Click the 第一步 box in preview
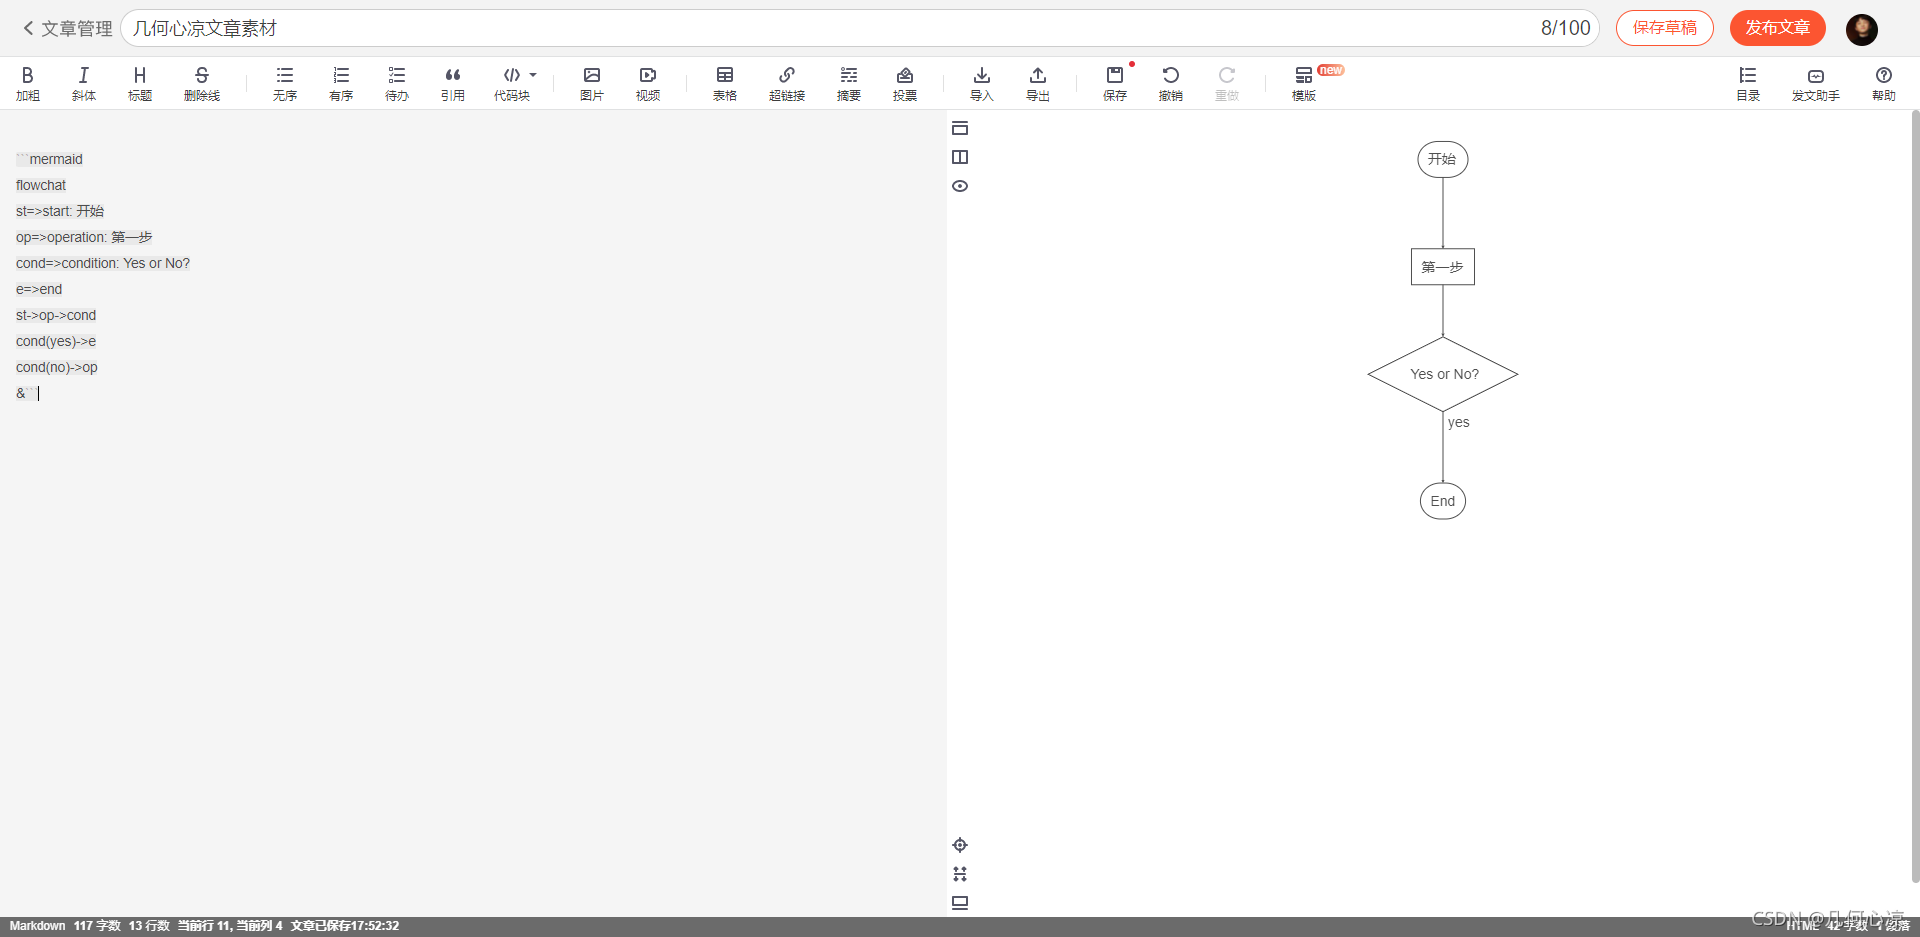The height and width of the screenshot is (937, 1920). [x=1443, y=267]
